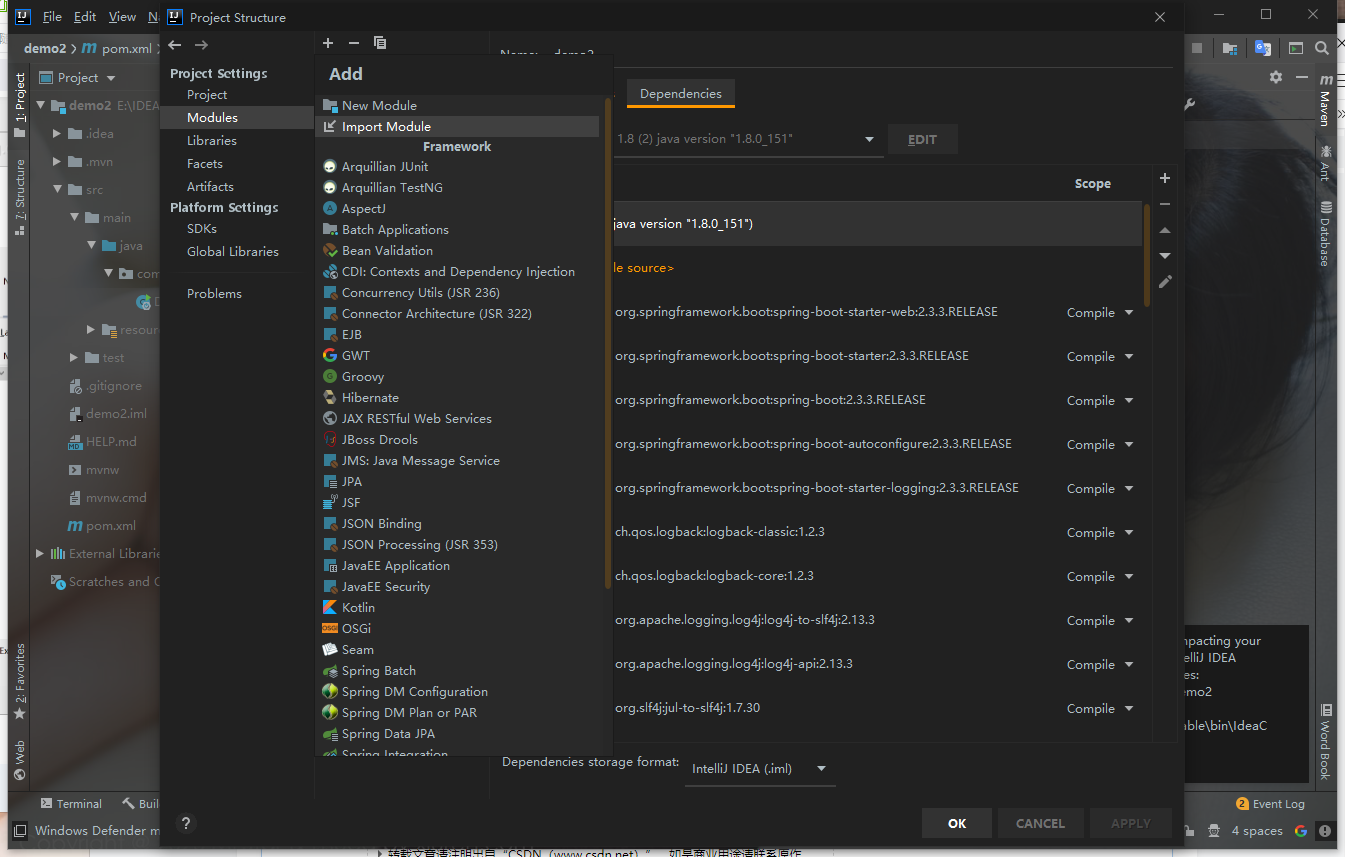Open the Web side panel
1345x857 pixels.
tap(20, 760)
